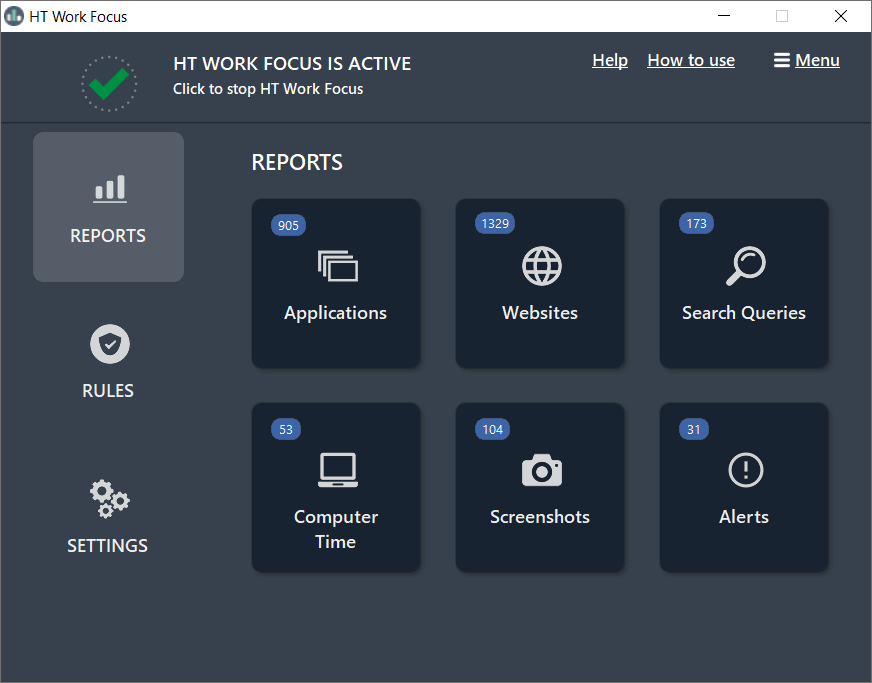Open the Applications report label
The width and height of the screenshot is (872, 683).
pos(335,313)
